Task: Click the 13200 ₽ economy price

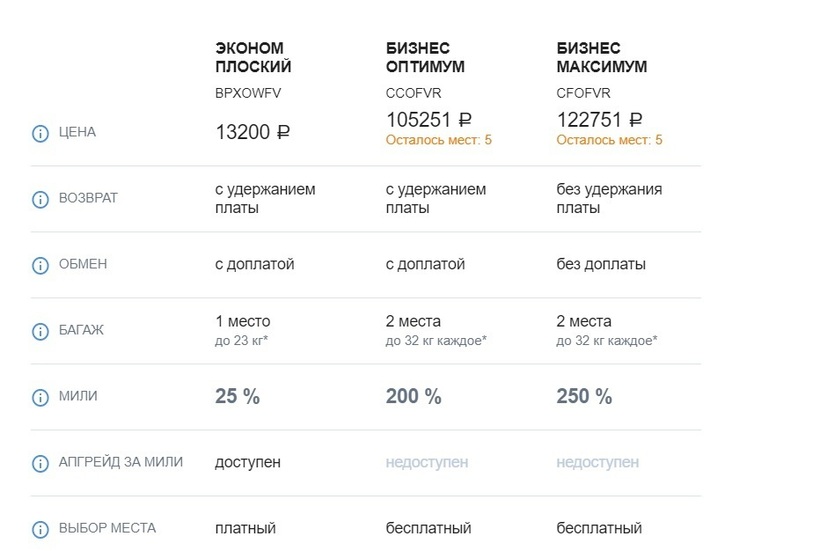Action: (253, 132)
